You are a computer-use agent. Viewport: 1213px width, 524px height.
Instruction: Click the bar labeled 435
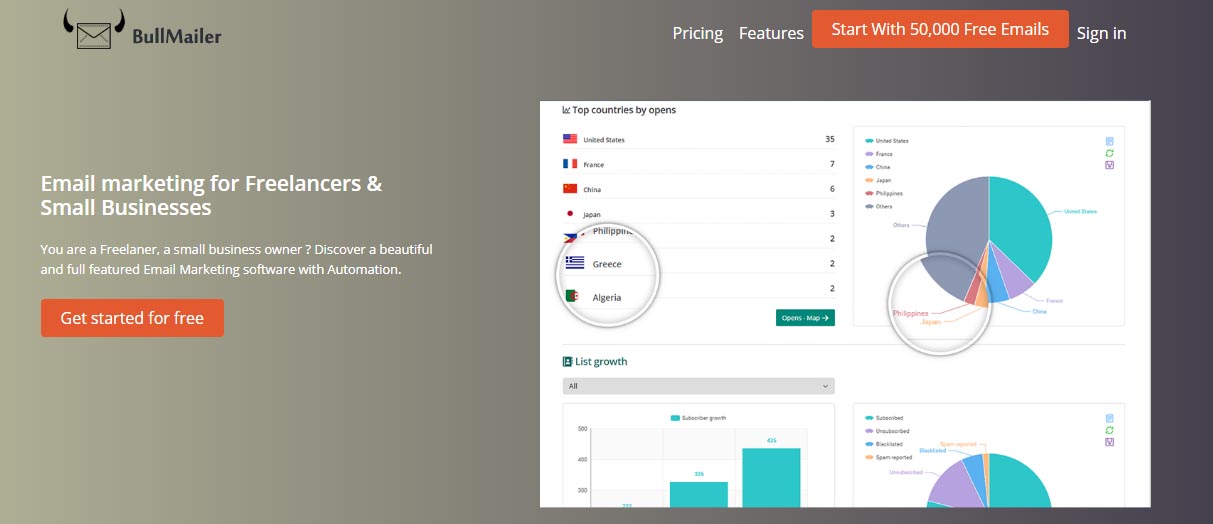point(771,477)
